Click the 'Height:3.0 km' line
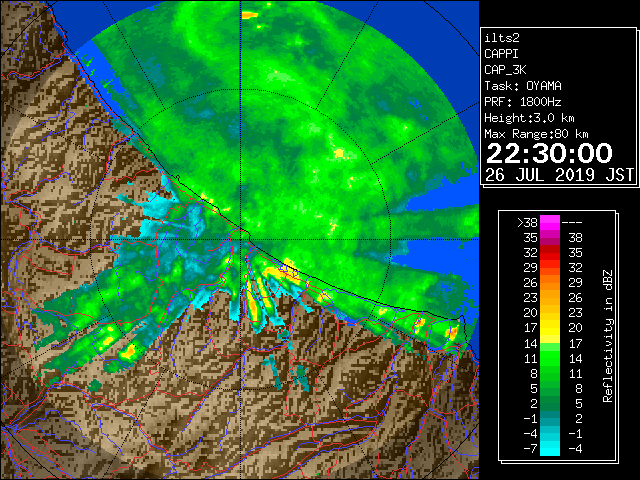 (x=529, y=118)
